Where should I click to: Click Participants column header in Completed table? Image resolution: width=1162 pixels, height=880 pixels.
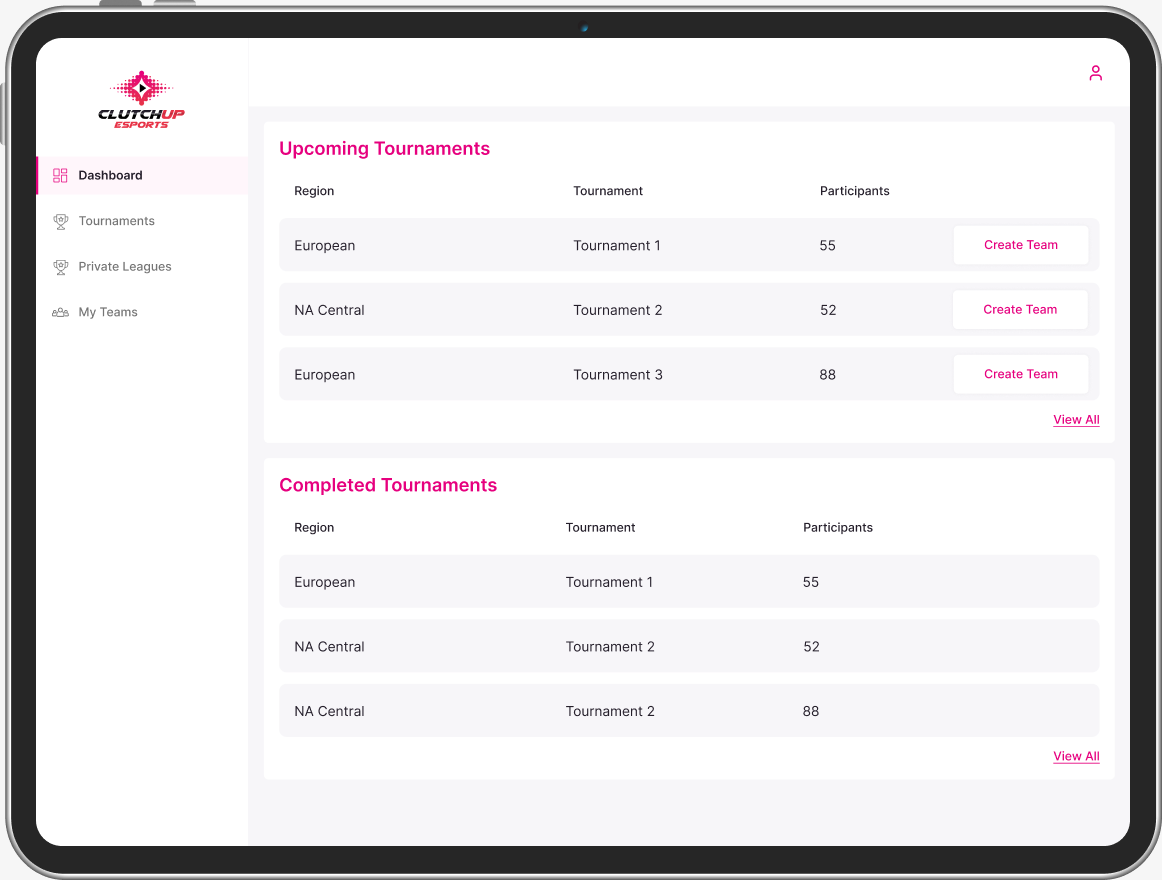pos(837,527)
